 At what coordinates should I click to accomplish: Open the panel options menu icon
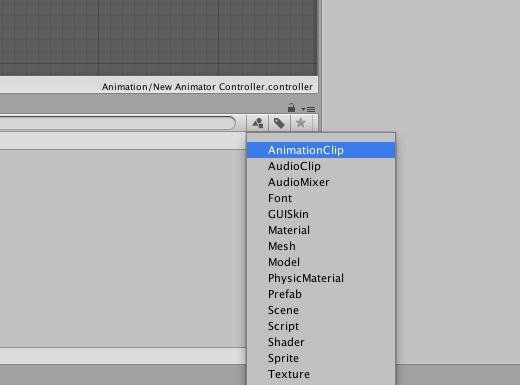pos(308,109)
